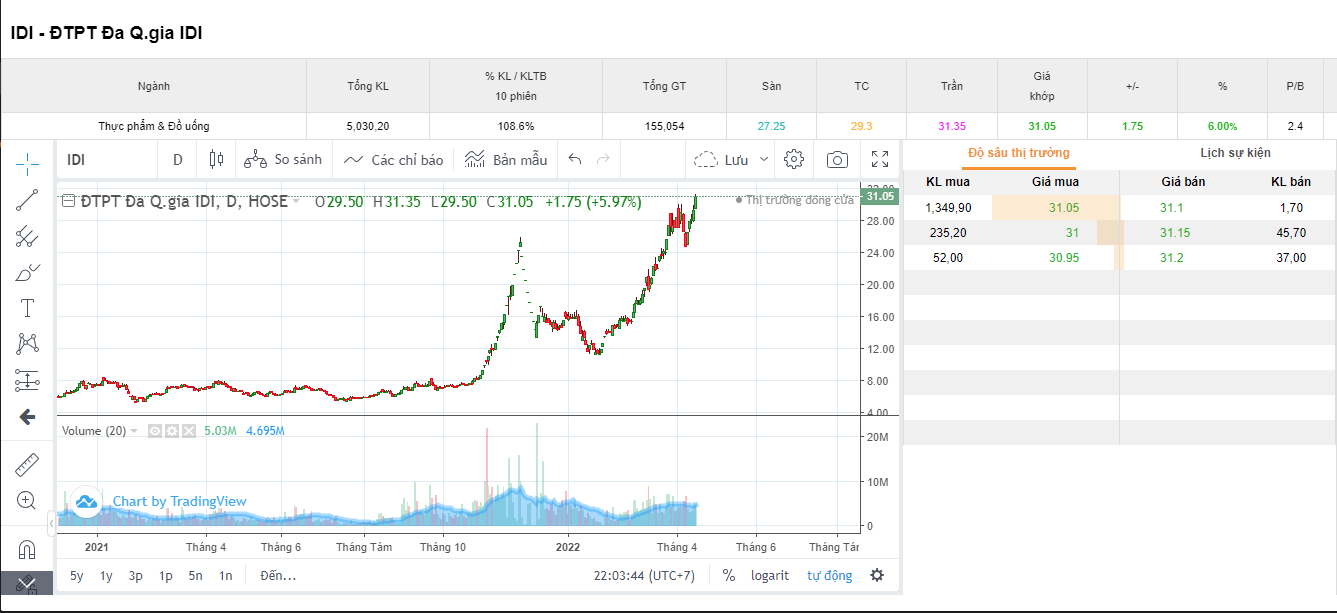Select the Độ sâu thị trường tab
Image resolution: width=1337 pixels, height=613 pixels.
pyautogui.click(x=1019, y=153)
